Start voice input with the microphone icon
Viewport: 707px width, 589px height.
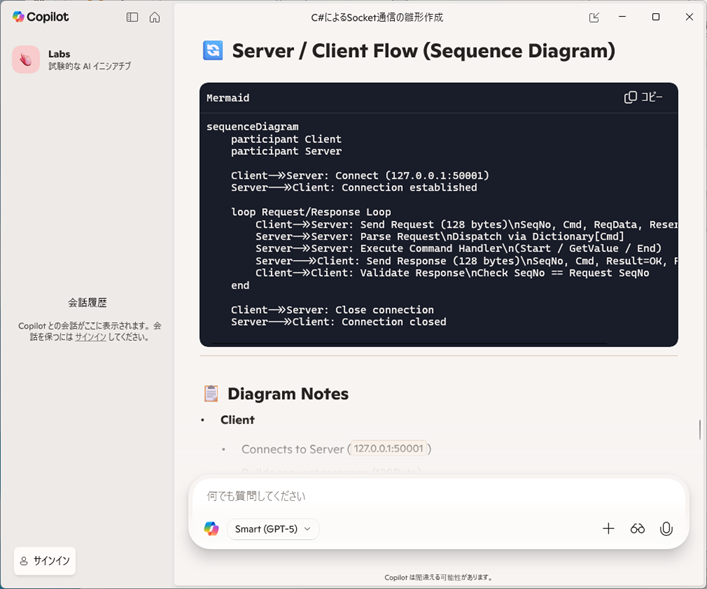(666, 529)
